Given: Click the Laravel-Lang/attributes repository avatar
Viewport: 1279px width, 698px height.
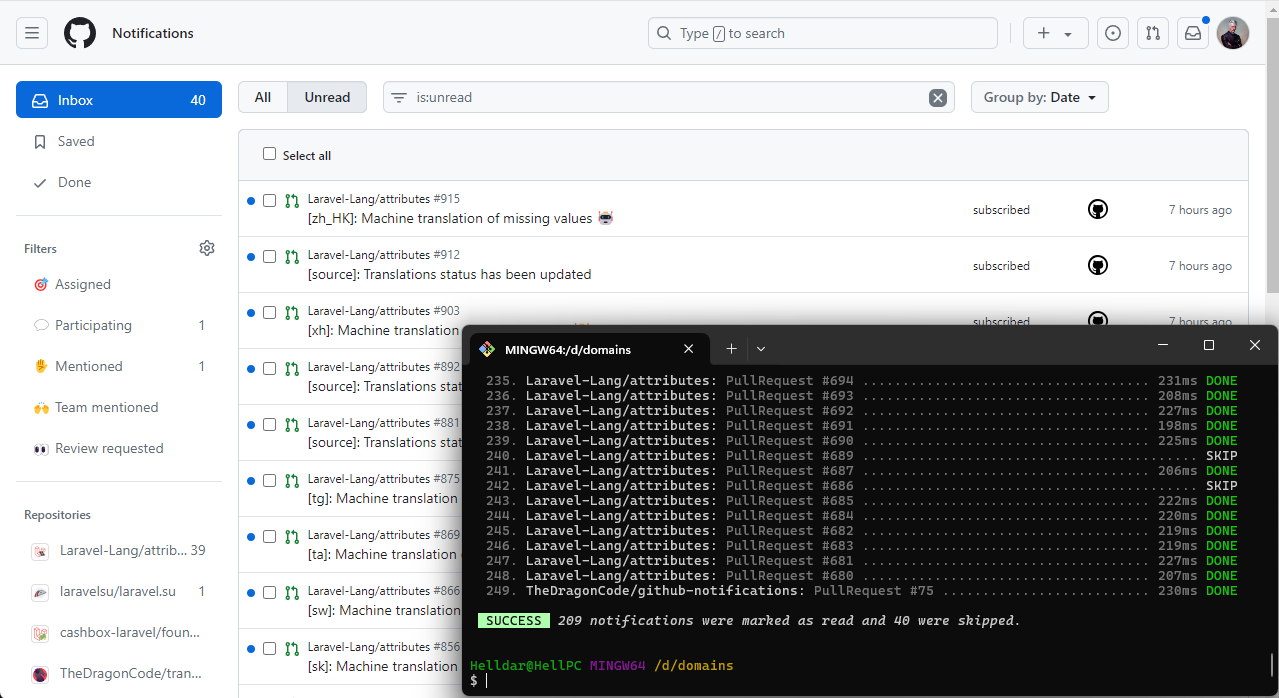Looking at the screenshot, I should point(40,551).
